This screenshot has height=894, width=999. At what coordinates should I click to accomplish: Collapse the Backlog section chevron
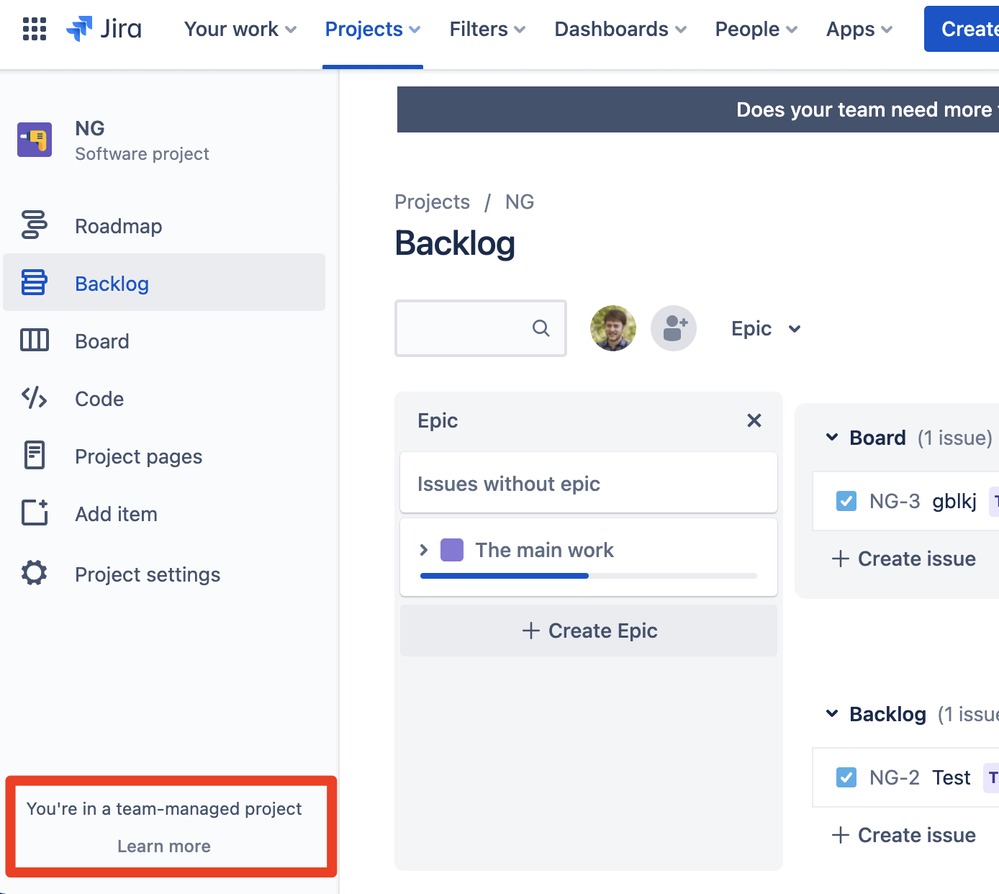[x=832, y=714]
